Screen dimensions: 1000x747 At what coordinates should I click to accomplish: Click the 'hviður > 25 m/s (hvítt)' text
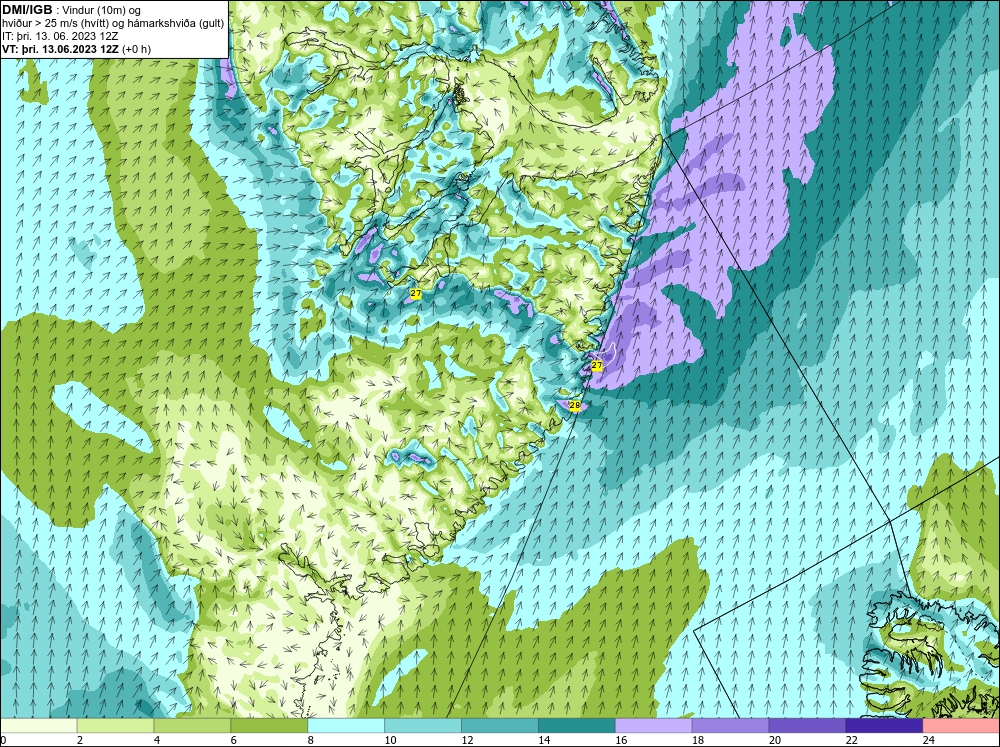[55, 24]
